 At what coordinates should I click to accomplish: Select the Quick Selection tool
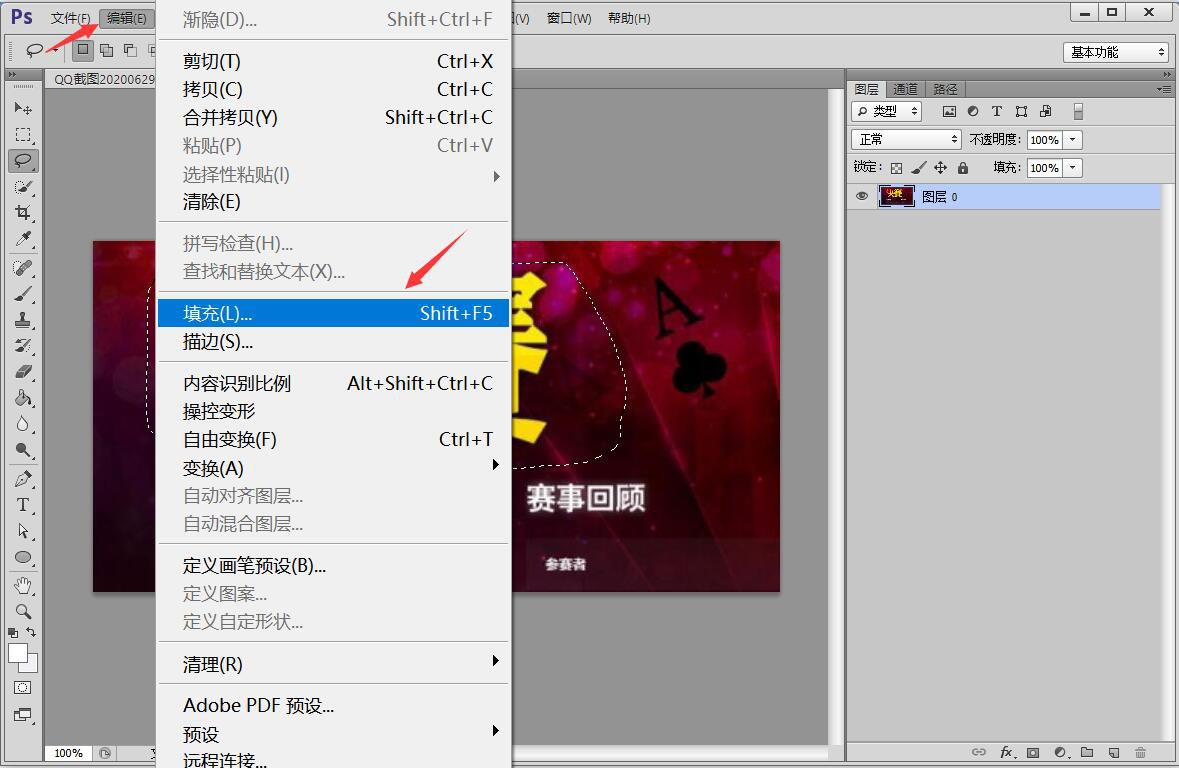click(x=23, y=187)
